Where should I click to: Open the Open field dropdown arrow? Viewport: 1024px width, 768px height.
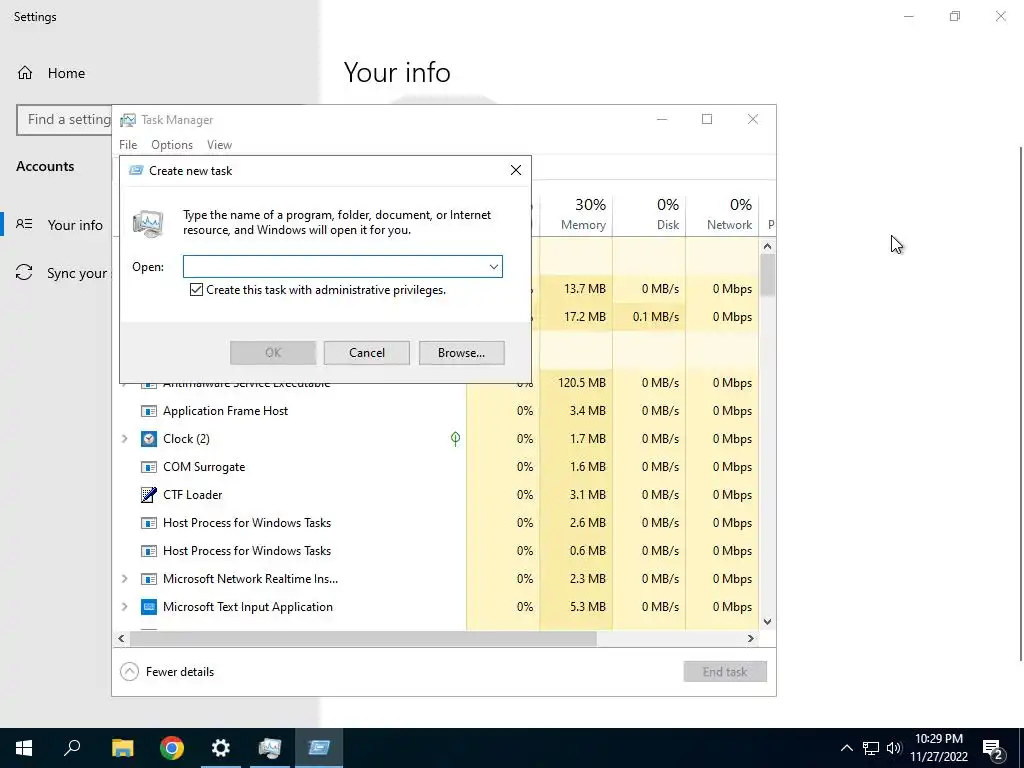[494, 266]
